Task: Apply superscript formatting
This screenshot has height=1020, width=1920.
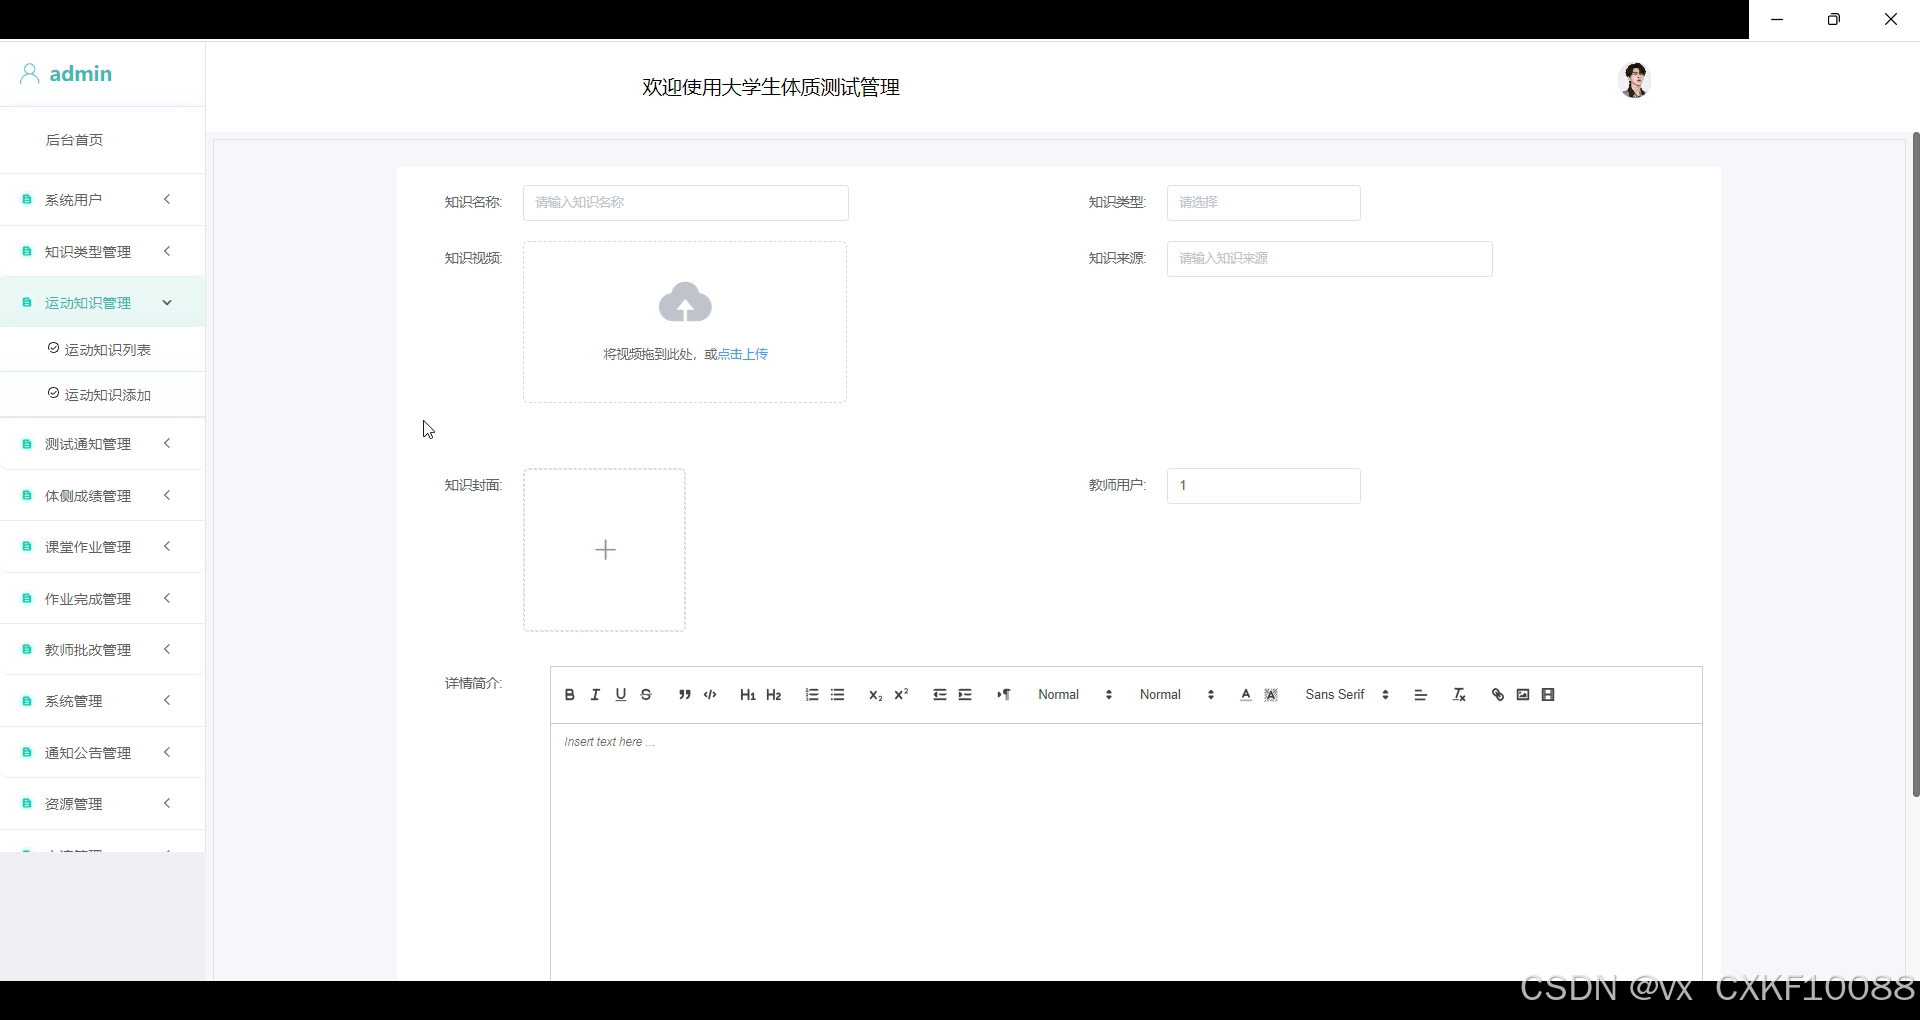Action: coord(901,695)
